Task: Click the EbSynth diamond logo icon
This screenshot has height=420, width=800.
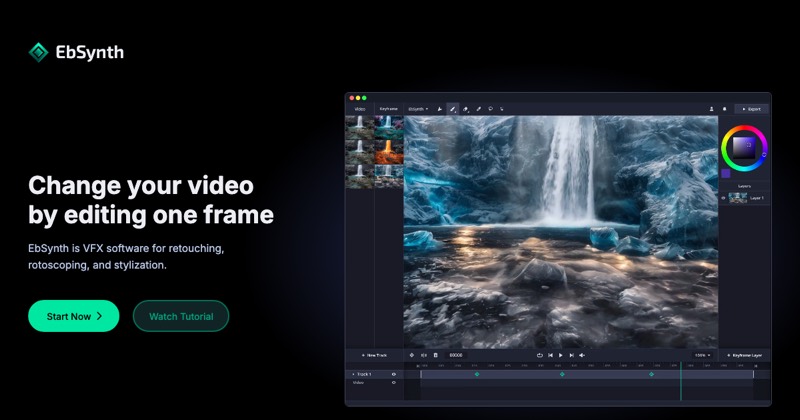Action: pos(38,52)
